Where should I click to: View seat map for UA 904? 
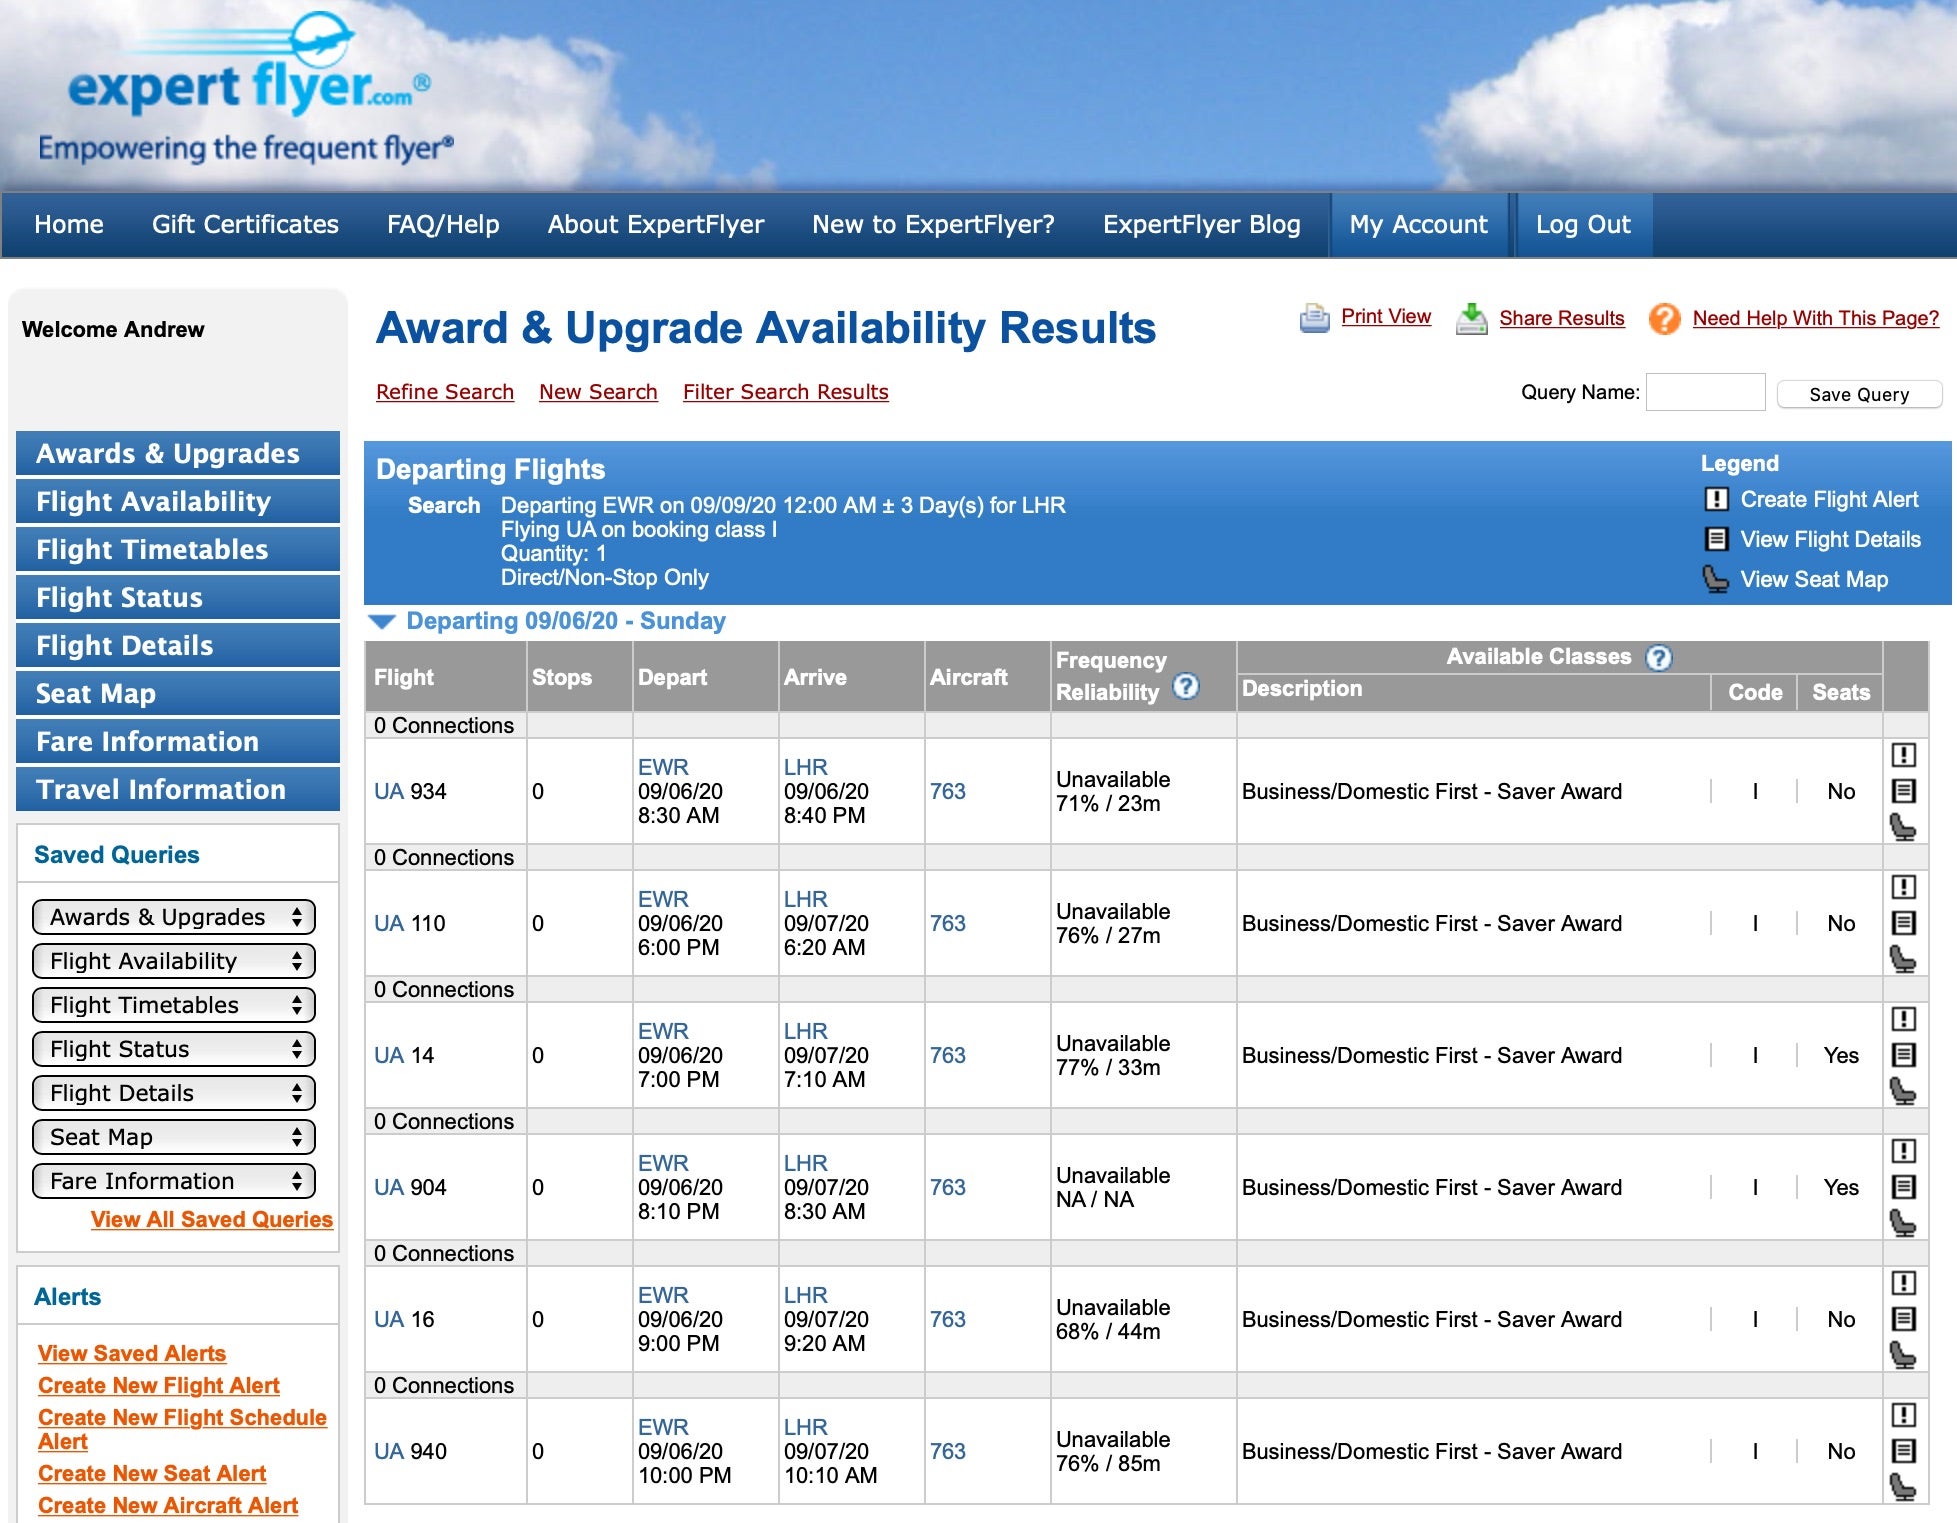click(1903, 1223)
